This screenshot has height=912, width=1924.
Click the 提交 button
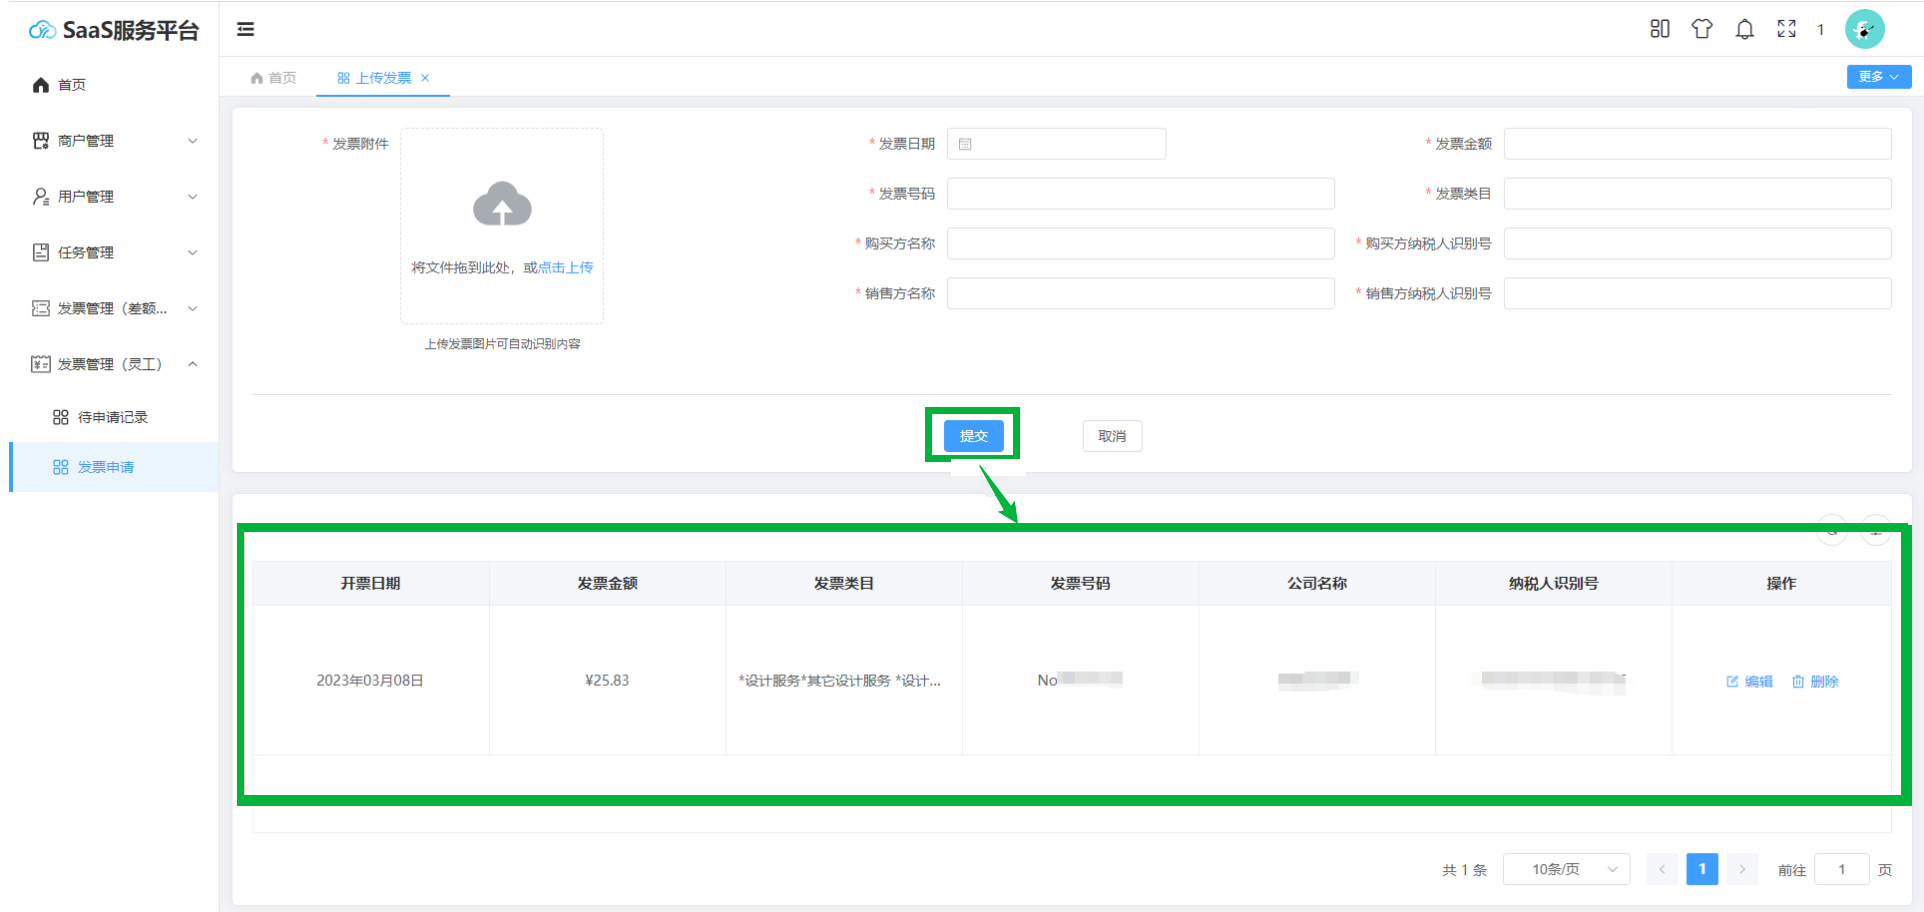coord(973,436)
